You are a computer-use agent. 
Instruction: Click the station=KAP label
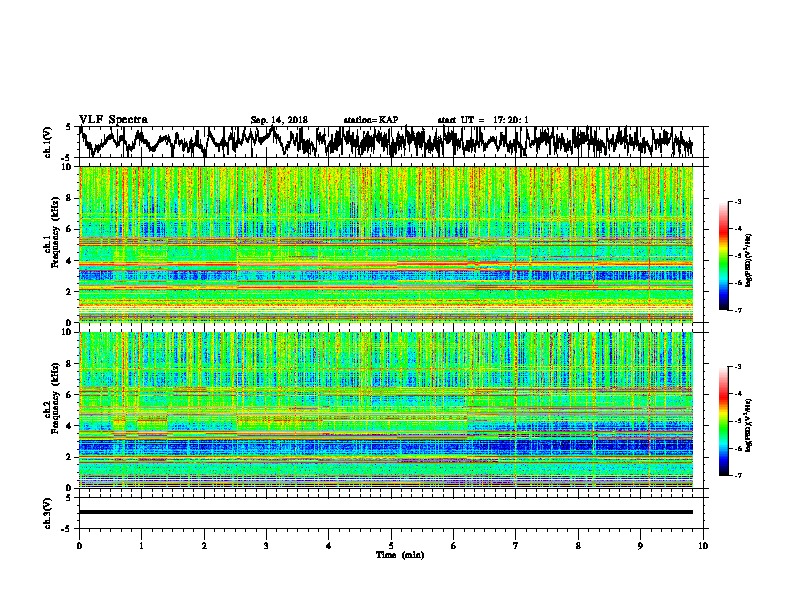point(371,120)
